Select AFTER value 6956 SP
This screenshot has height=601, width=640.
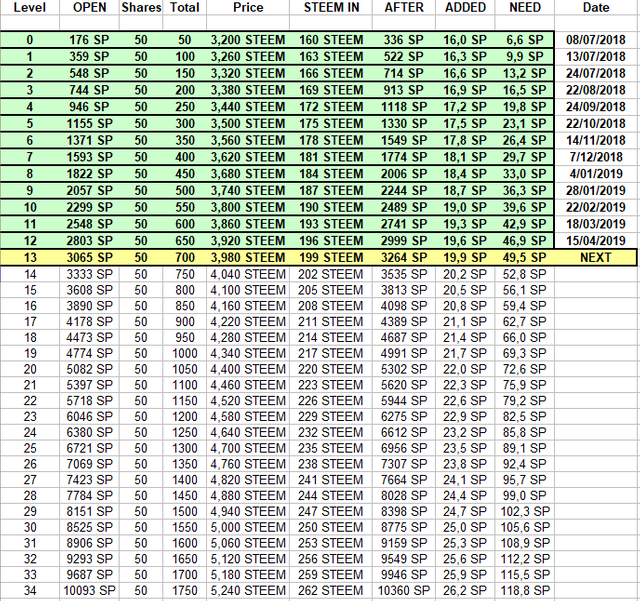pos(404,449)
